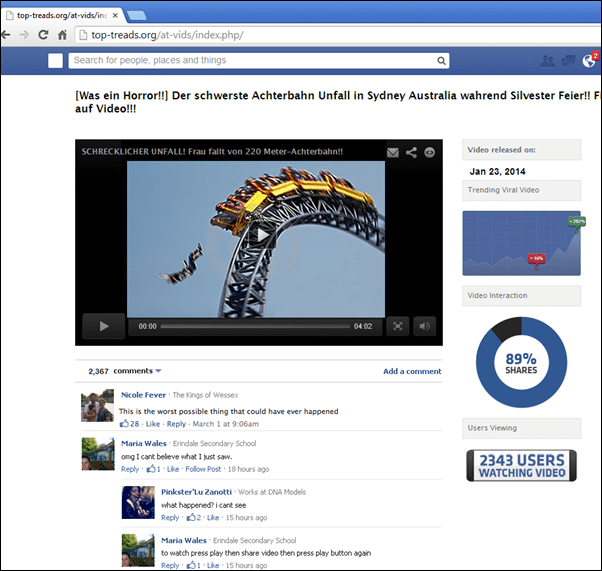Like Nicole Fever's comment
Image resolution: width=602 pixels, height=571 pixels.
tap(153, 424)
